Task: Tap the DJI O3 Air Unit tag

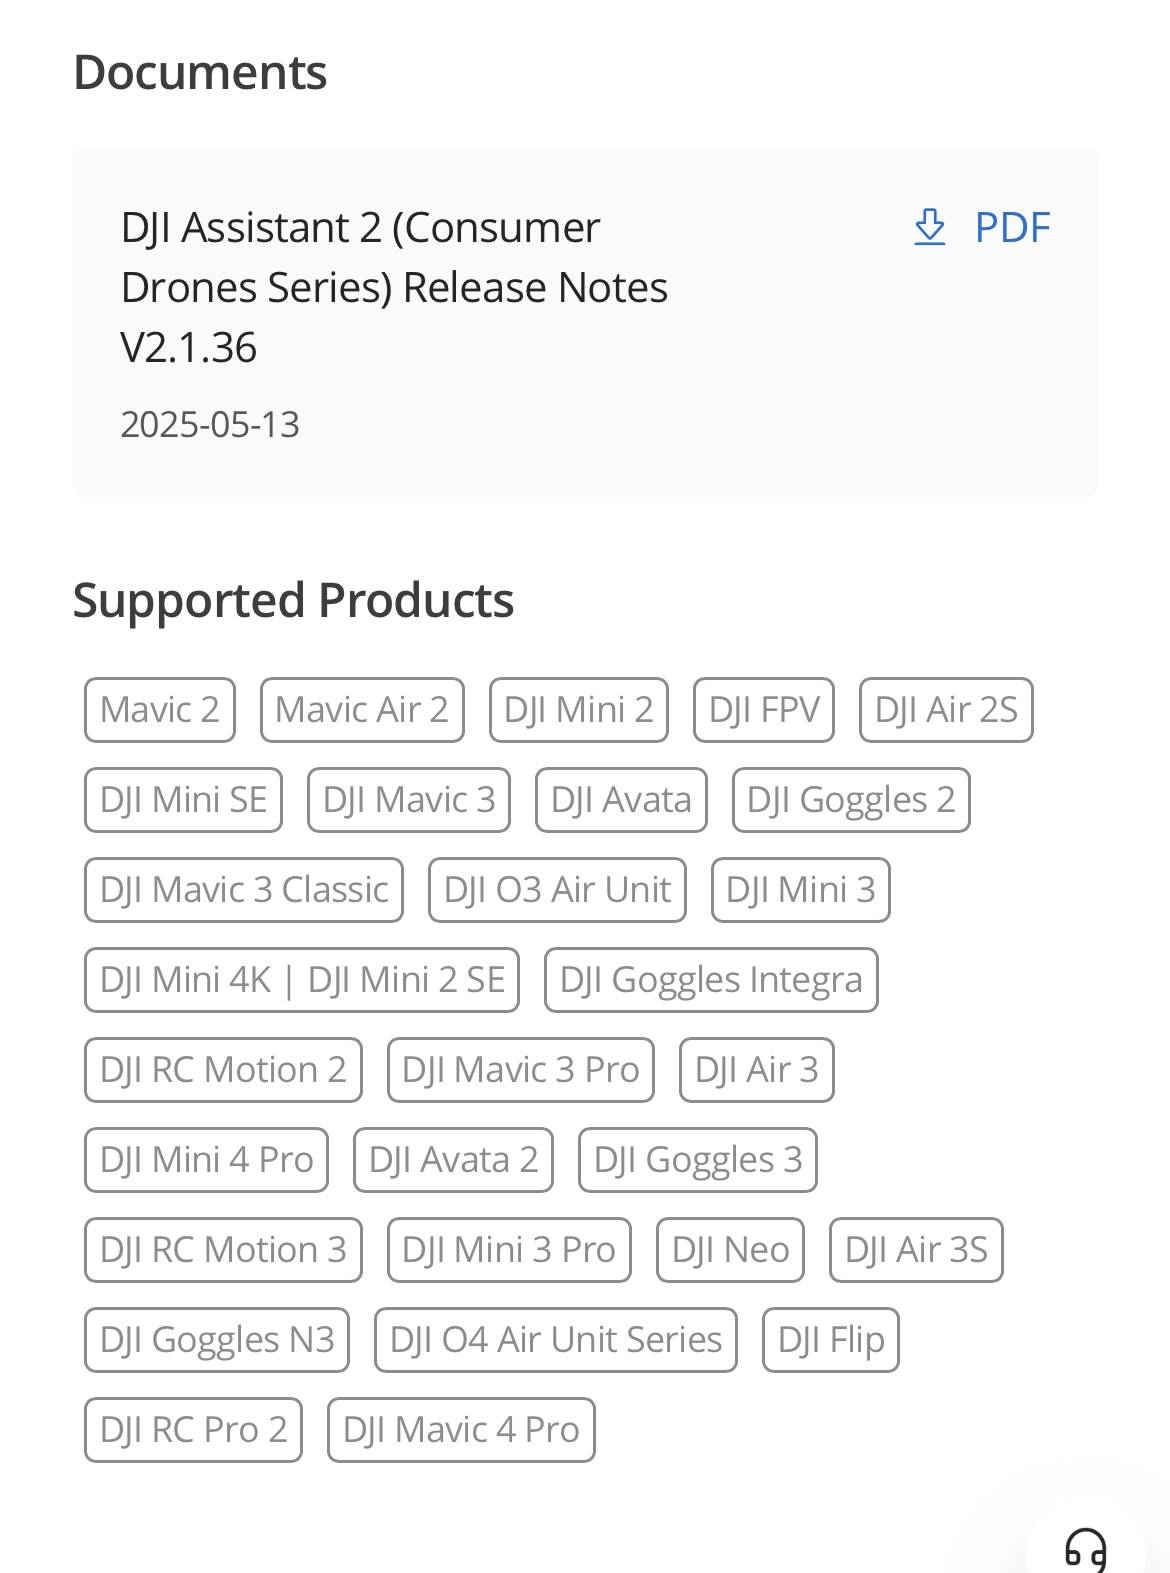Action: click(557, 890)
